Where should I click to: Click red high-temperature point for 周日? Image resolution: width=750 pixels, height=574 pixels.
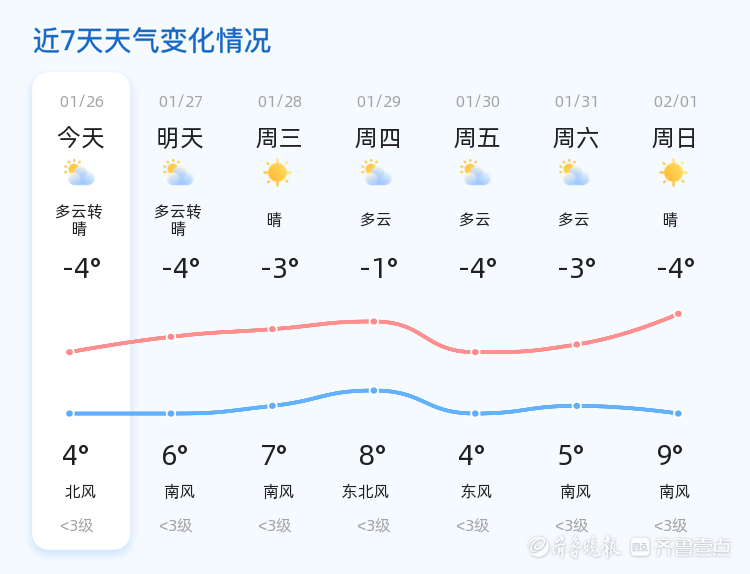tap(678, 313)
